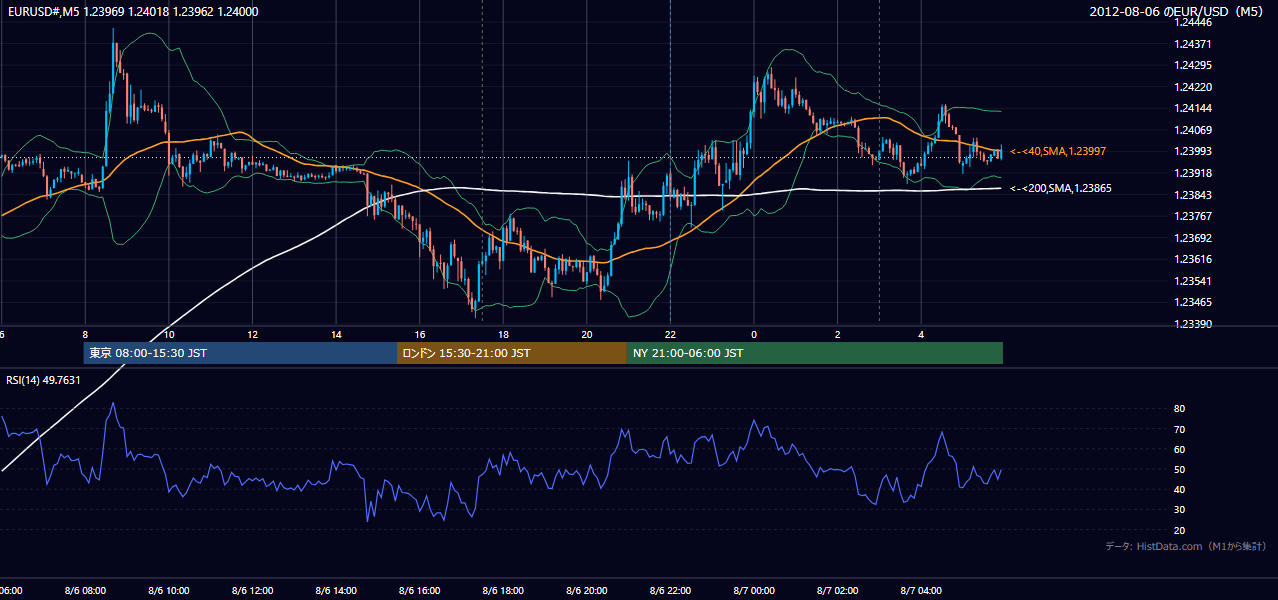Image resolution: width=1278 pixels, height=600 pixels.
Task: Click price axis value 1.23541
Action: (x=1192, y=281)
